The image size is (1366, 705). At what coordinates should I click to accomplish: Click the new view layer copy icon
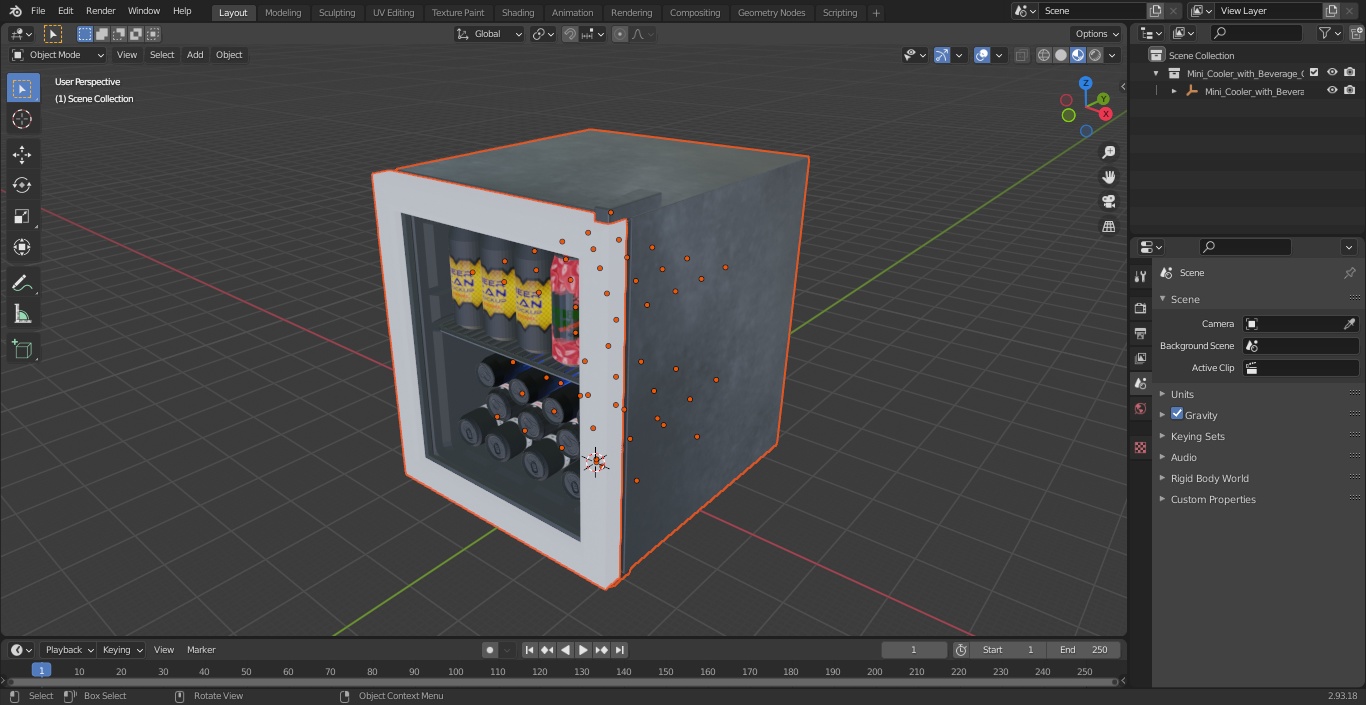tap(1331, 11)
